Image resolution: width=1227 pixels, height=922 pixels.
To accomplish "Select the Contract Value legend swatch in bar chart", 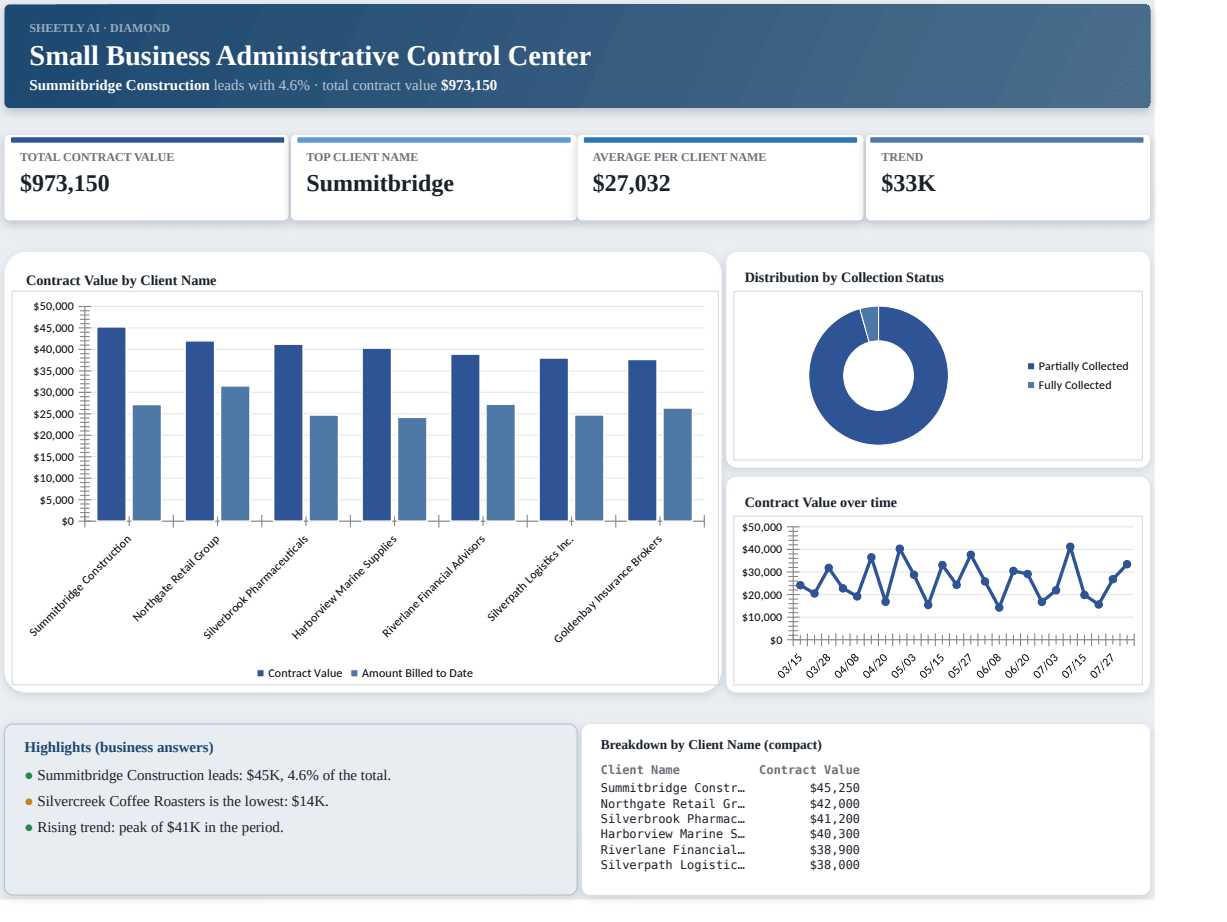I will [x=261, y=674].
